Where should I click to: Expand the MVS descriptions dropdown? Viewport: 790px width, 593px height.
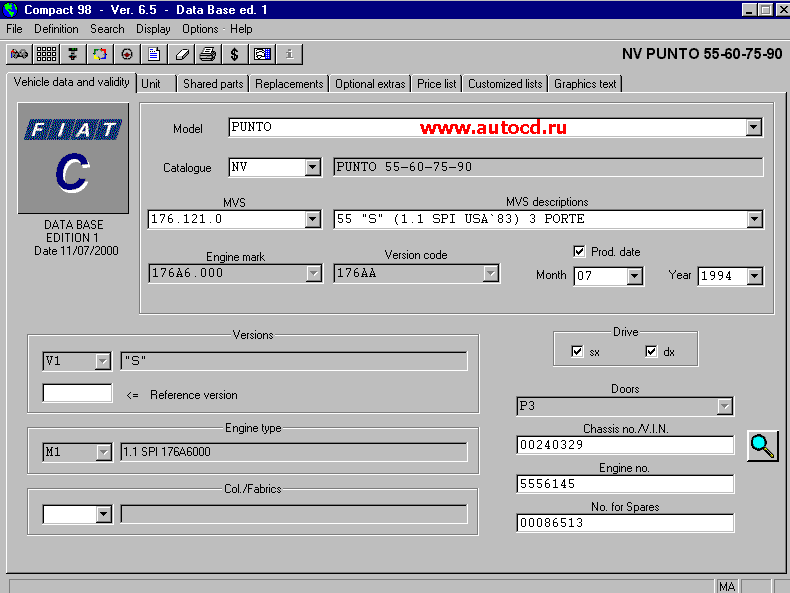[754, 219]
